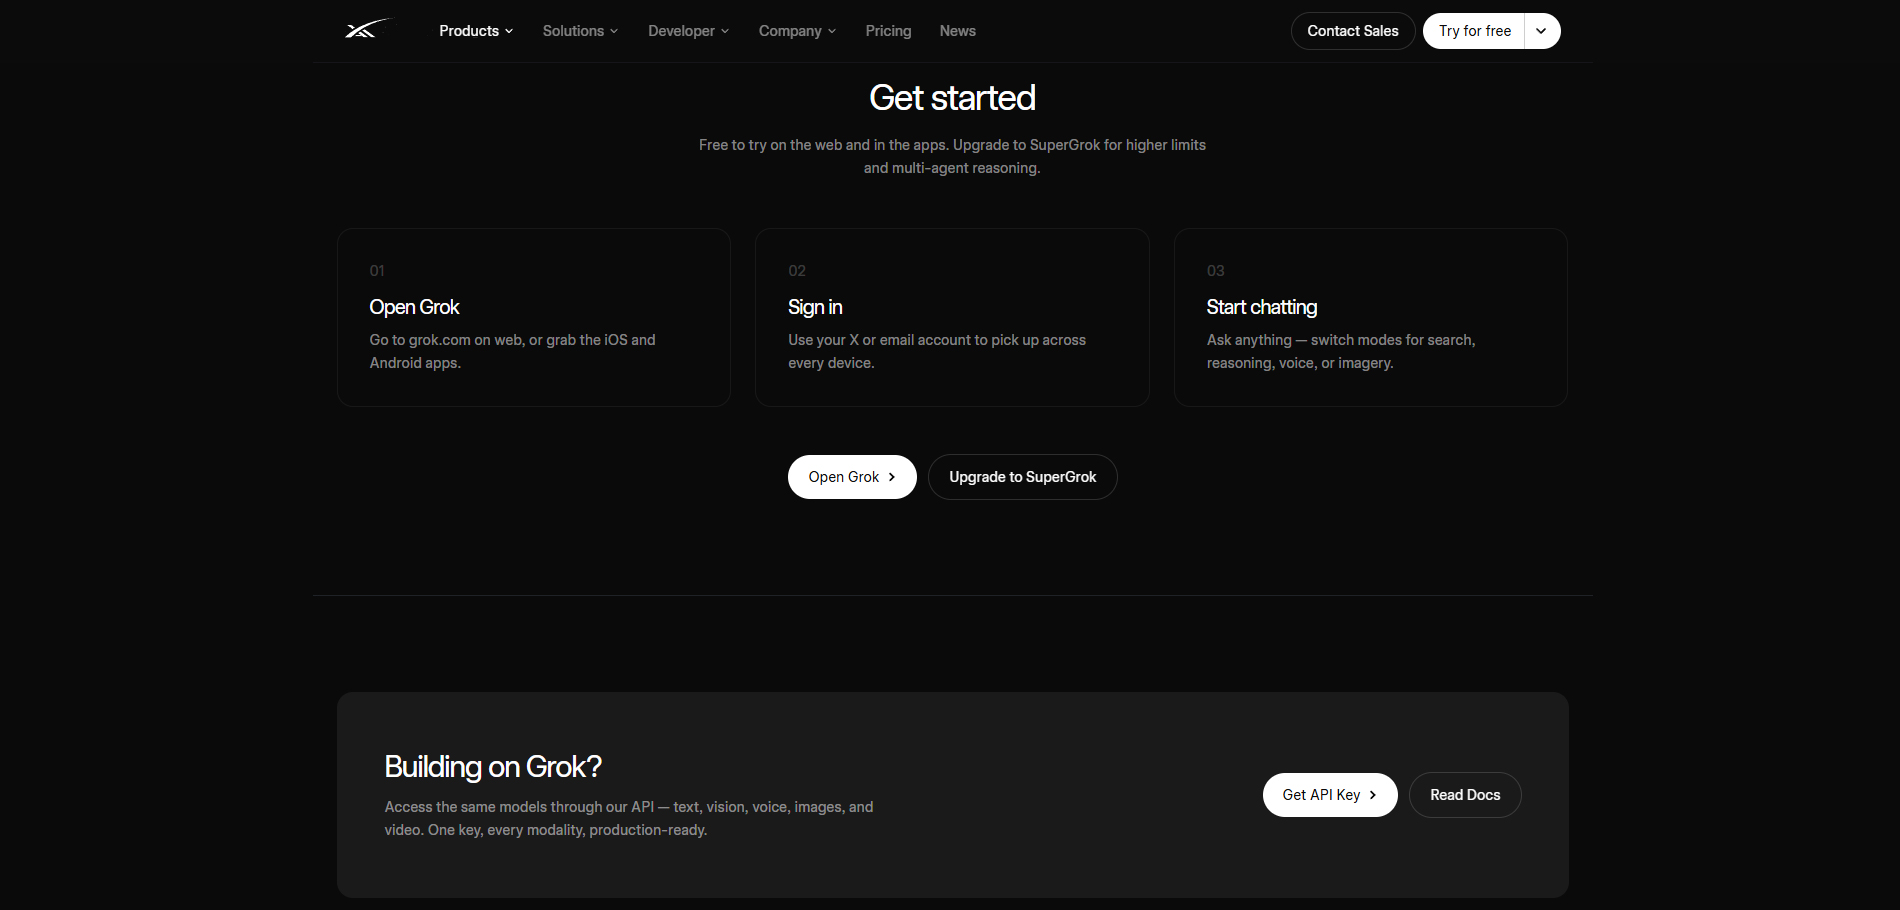The image size is (1900, 910).
Task: Open the Products menu
Action: [x=476, y=31]
